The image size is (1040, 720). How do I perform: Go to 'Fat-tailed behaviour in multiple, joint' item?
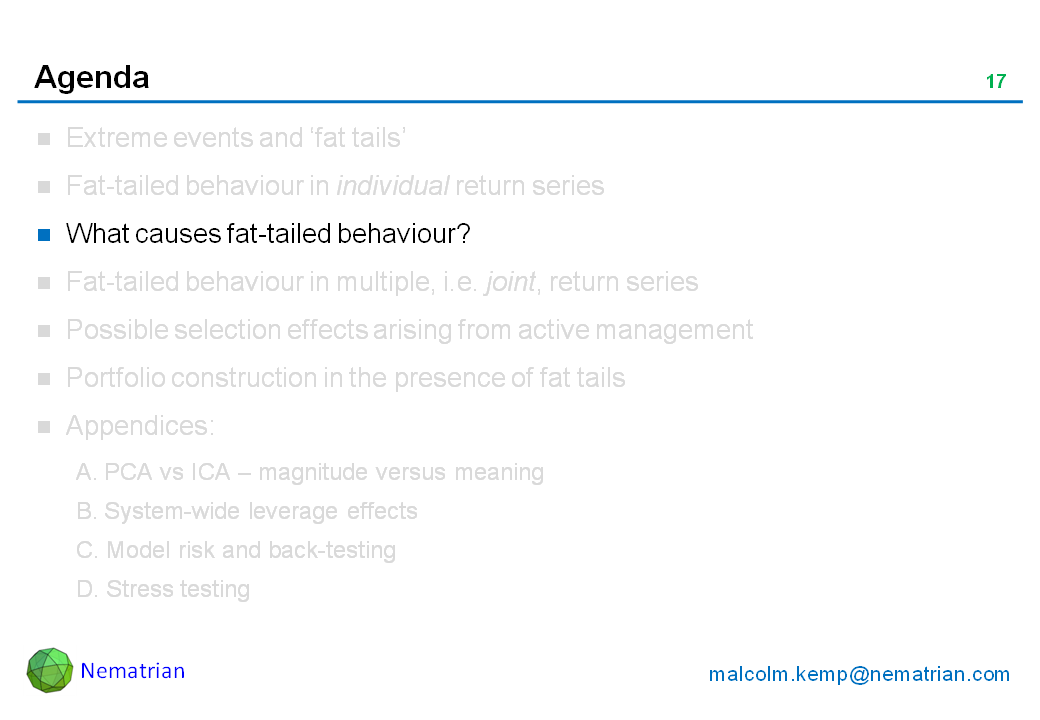point(382,282)
